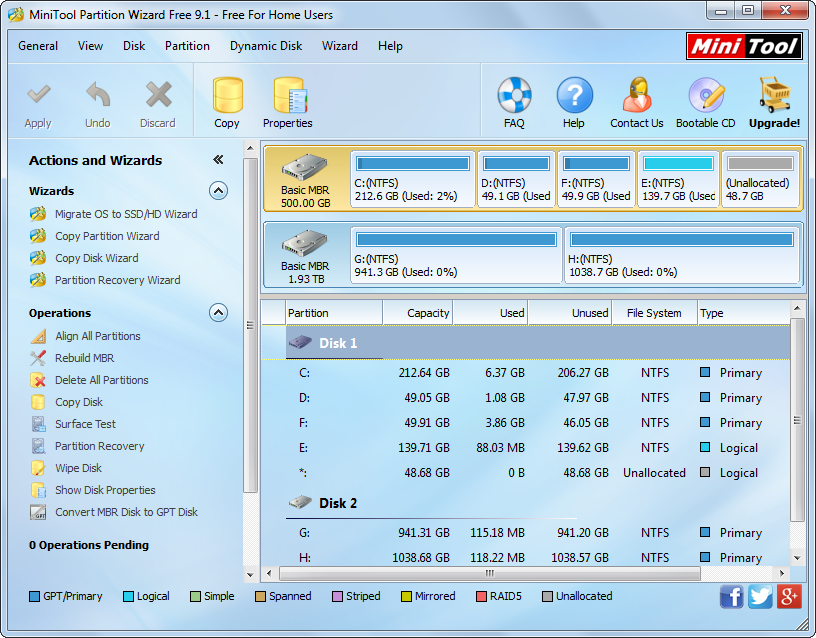The height and width of the screenshot is (638, 816).
Task: Open the Partition menu
Action: pyautogui.click(x=187, y=46)
